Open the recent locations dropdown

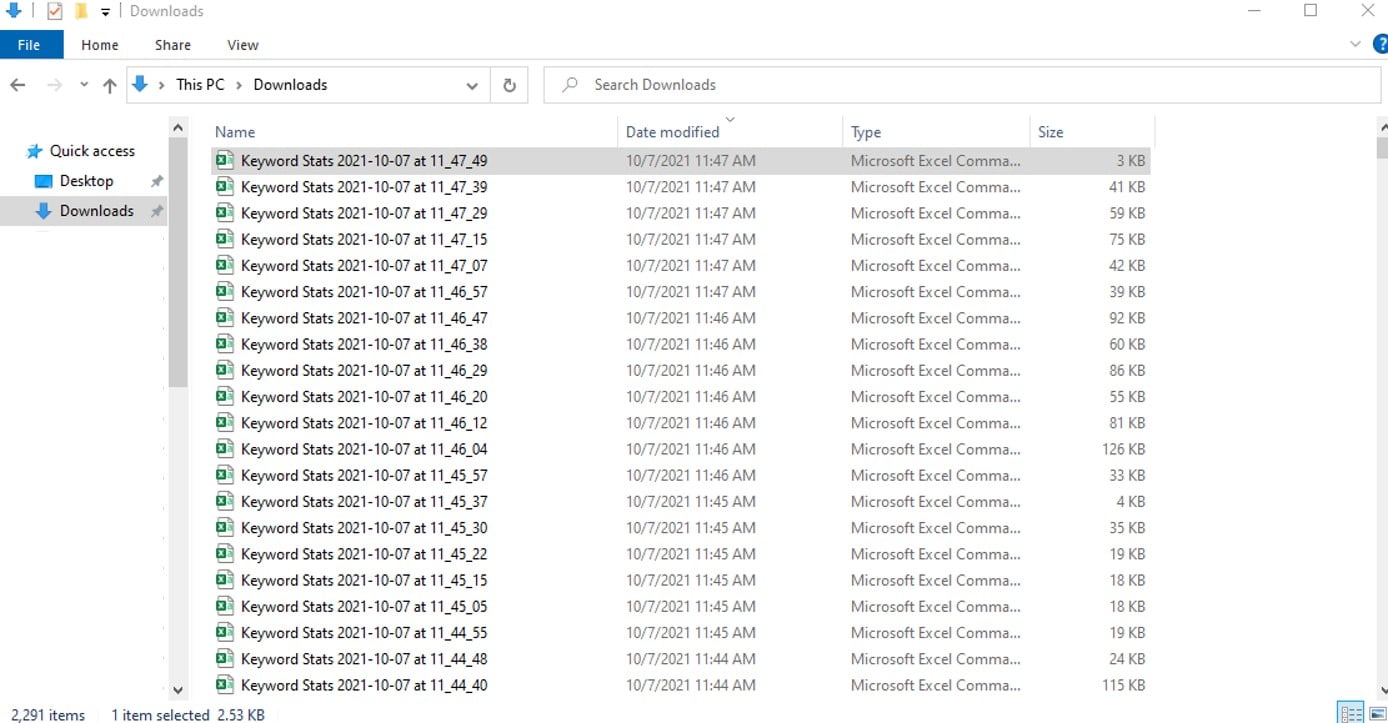[x=84, y=85]
